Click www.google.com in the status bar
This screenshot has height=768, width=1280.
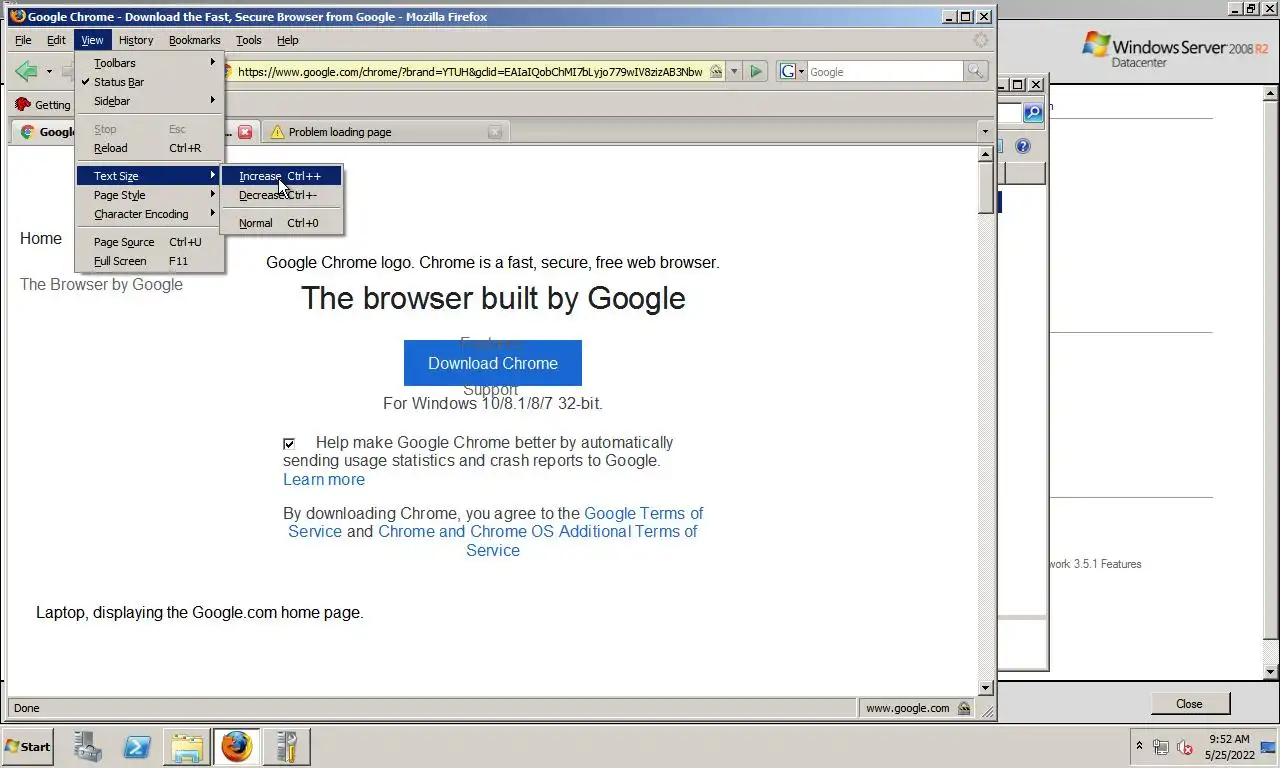[907, 708]
